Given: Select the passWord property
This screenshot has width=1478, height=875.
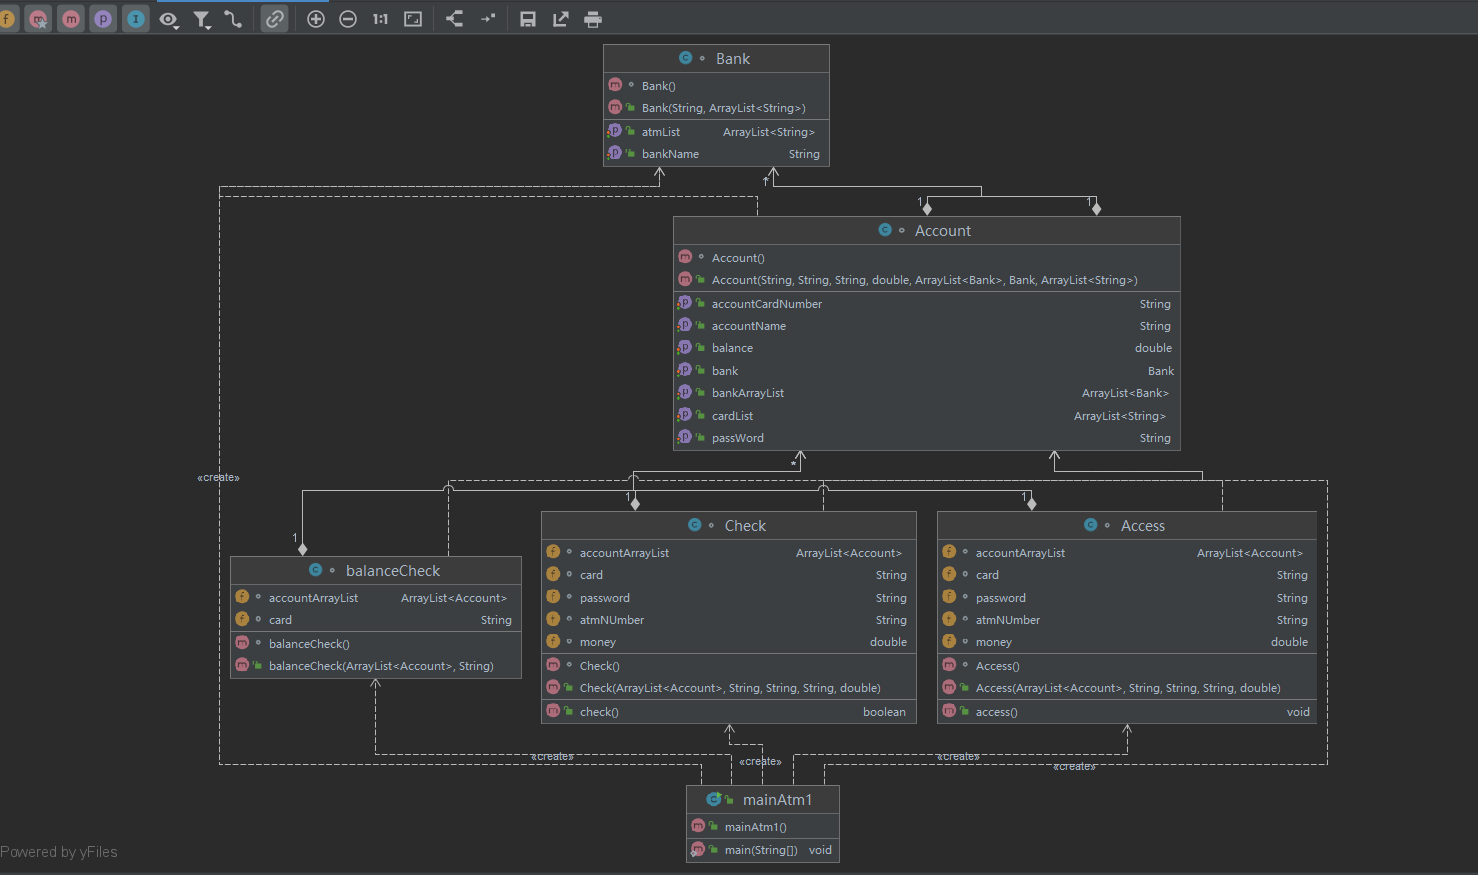Looking at the screenshot, I should pos(927,438).
